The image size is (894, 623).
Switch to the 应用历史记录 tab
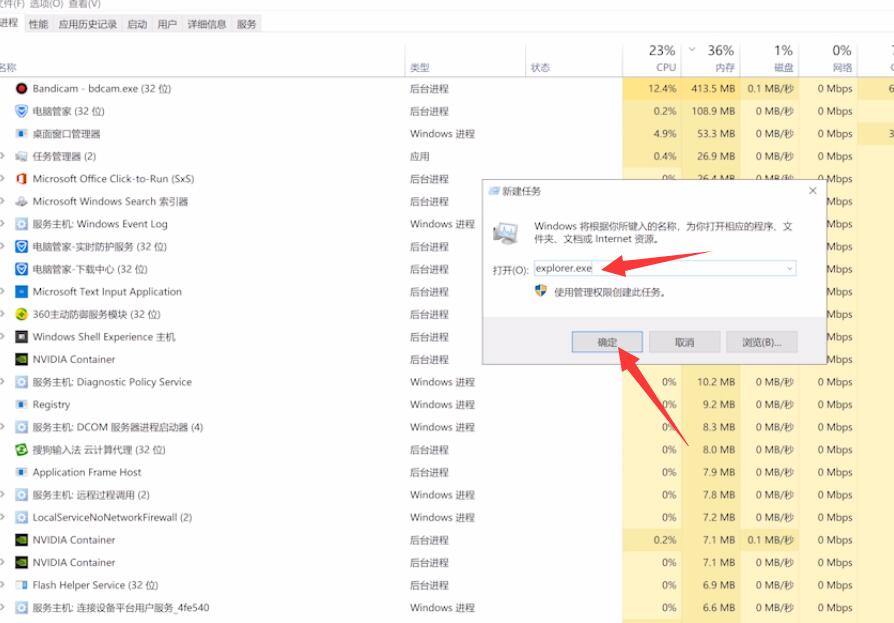(88, 24)
